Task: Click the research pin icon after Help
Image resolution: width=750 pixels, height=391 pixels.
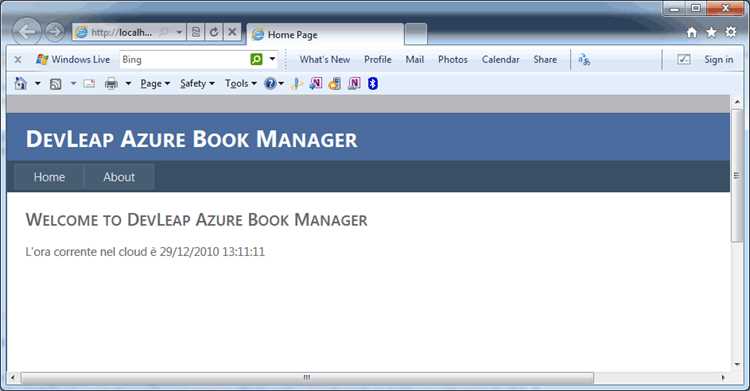Action: click(x=297, y=84)
